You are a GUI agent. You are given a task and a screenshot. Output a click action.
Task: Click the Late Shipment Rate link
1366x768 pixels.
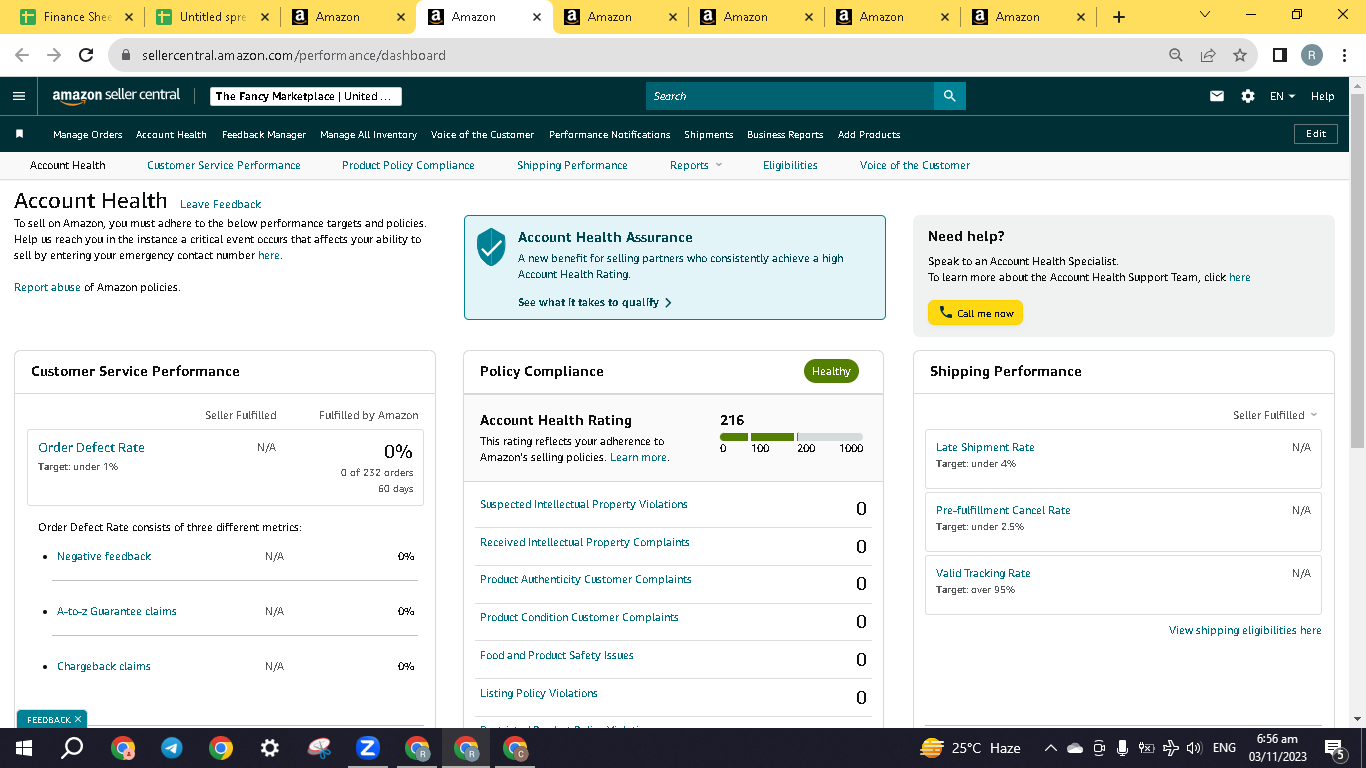[985, 447]
